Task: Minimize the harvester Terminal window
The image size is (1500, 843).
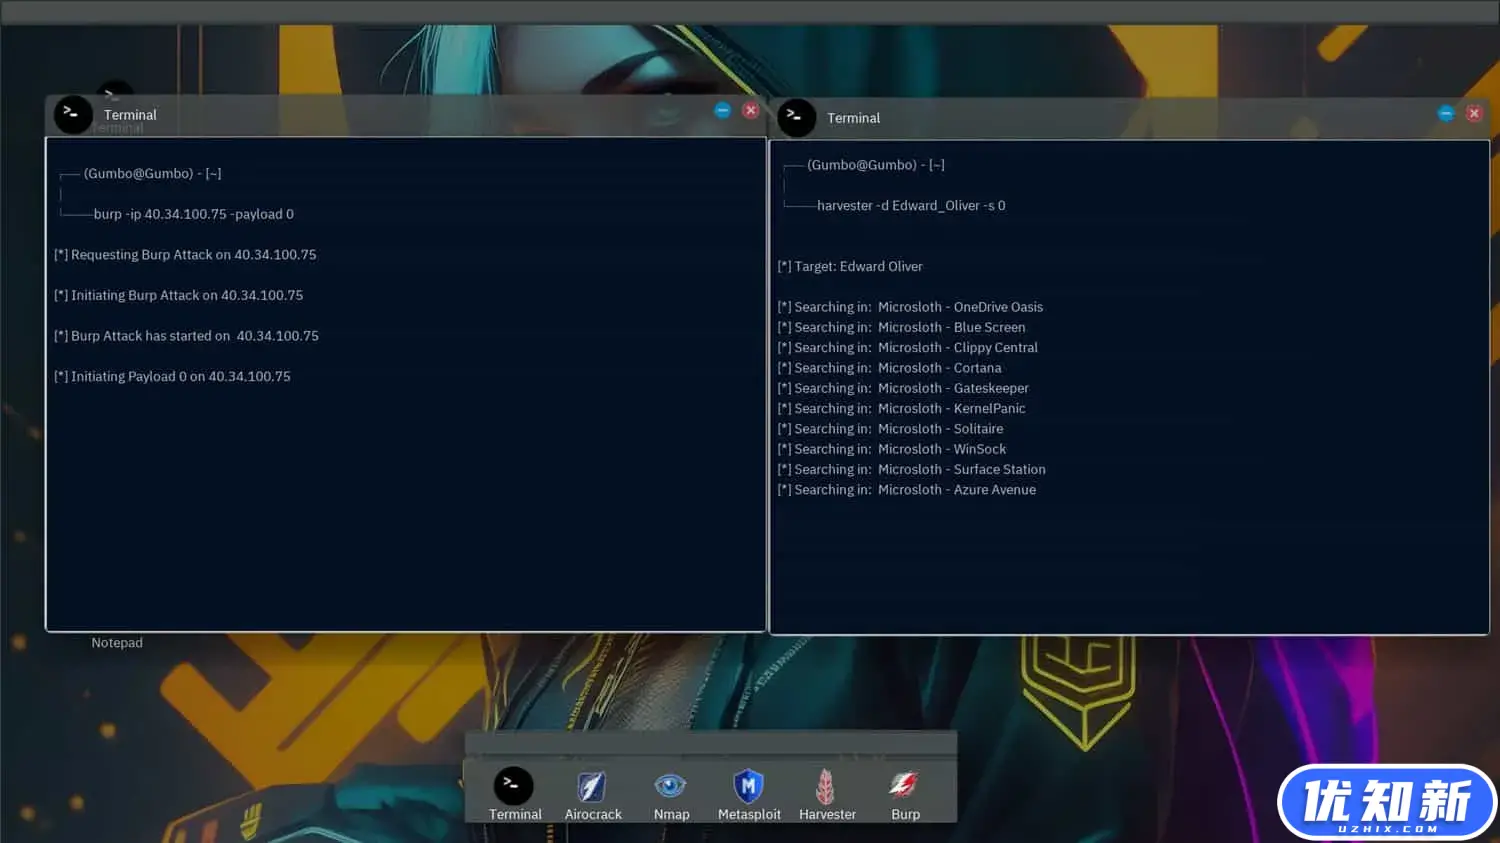Action: (x=1445, y=113)
